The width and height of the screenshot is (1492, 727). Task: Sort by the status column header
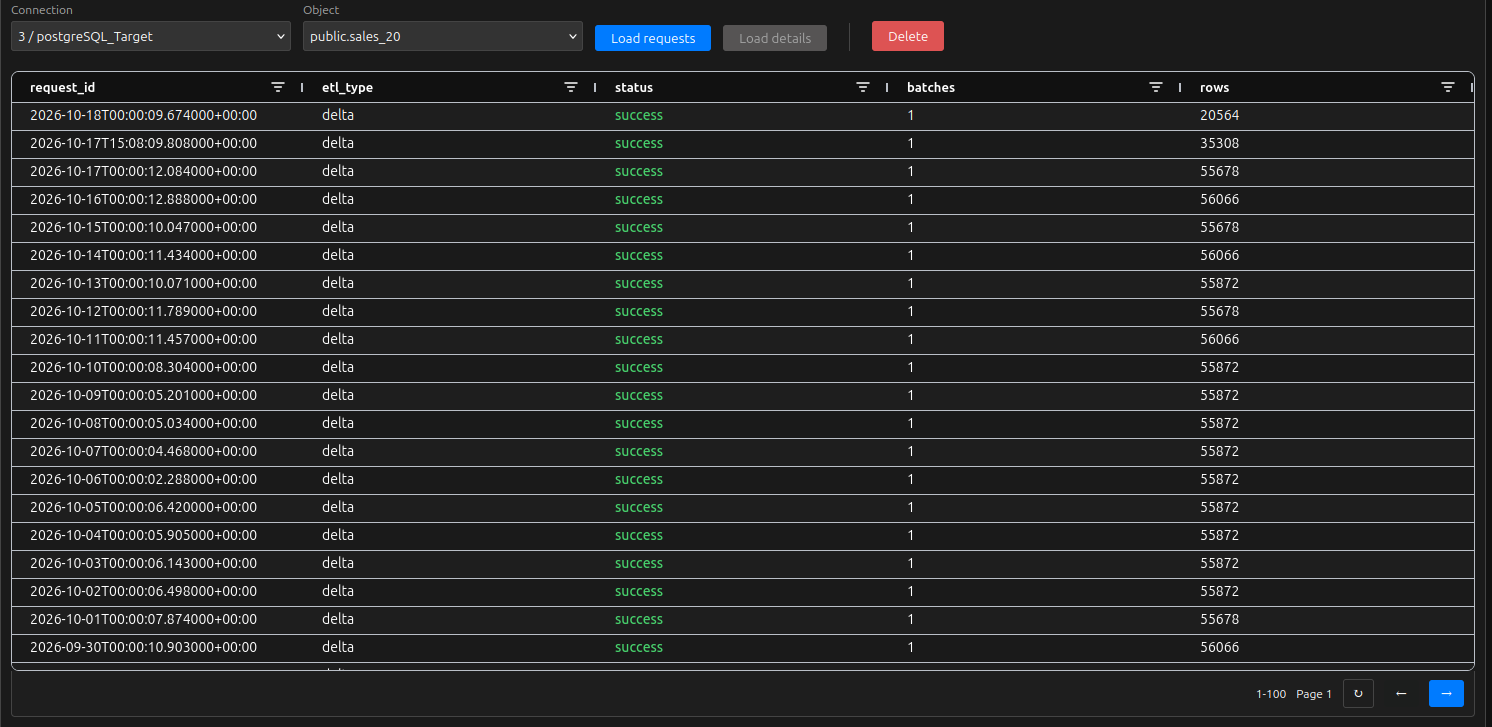(x=634, y=87)
